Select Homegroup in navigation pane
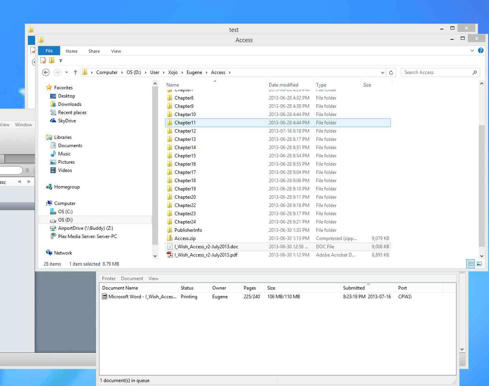This screenshot has width=489, height=386. 67,187
